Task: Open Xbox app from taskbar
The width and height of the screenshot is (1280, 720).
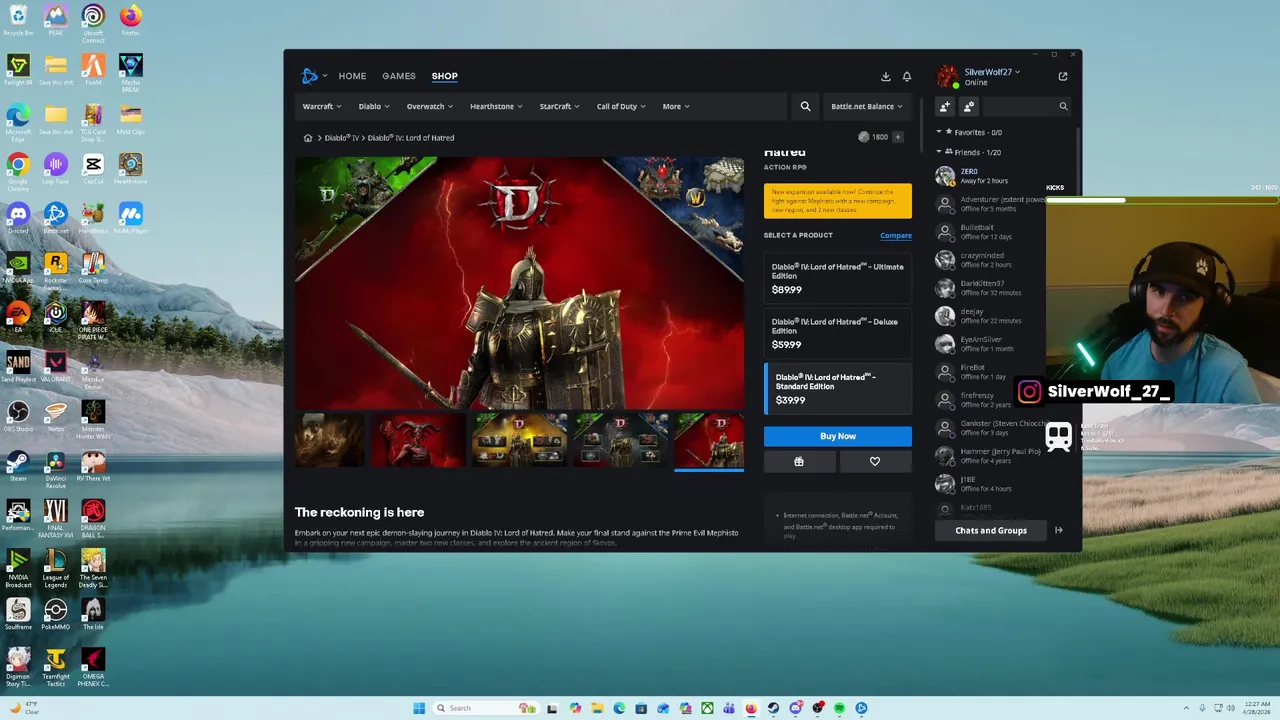Action: pyautogui.click(x=707, y=708)
